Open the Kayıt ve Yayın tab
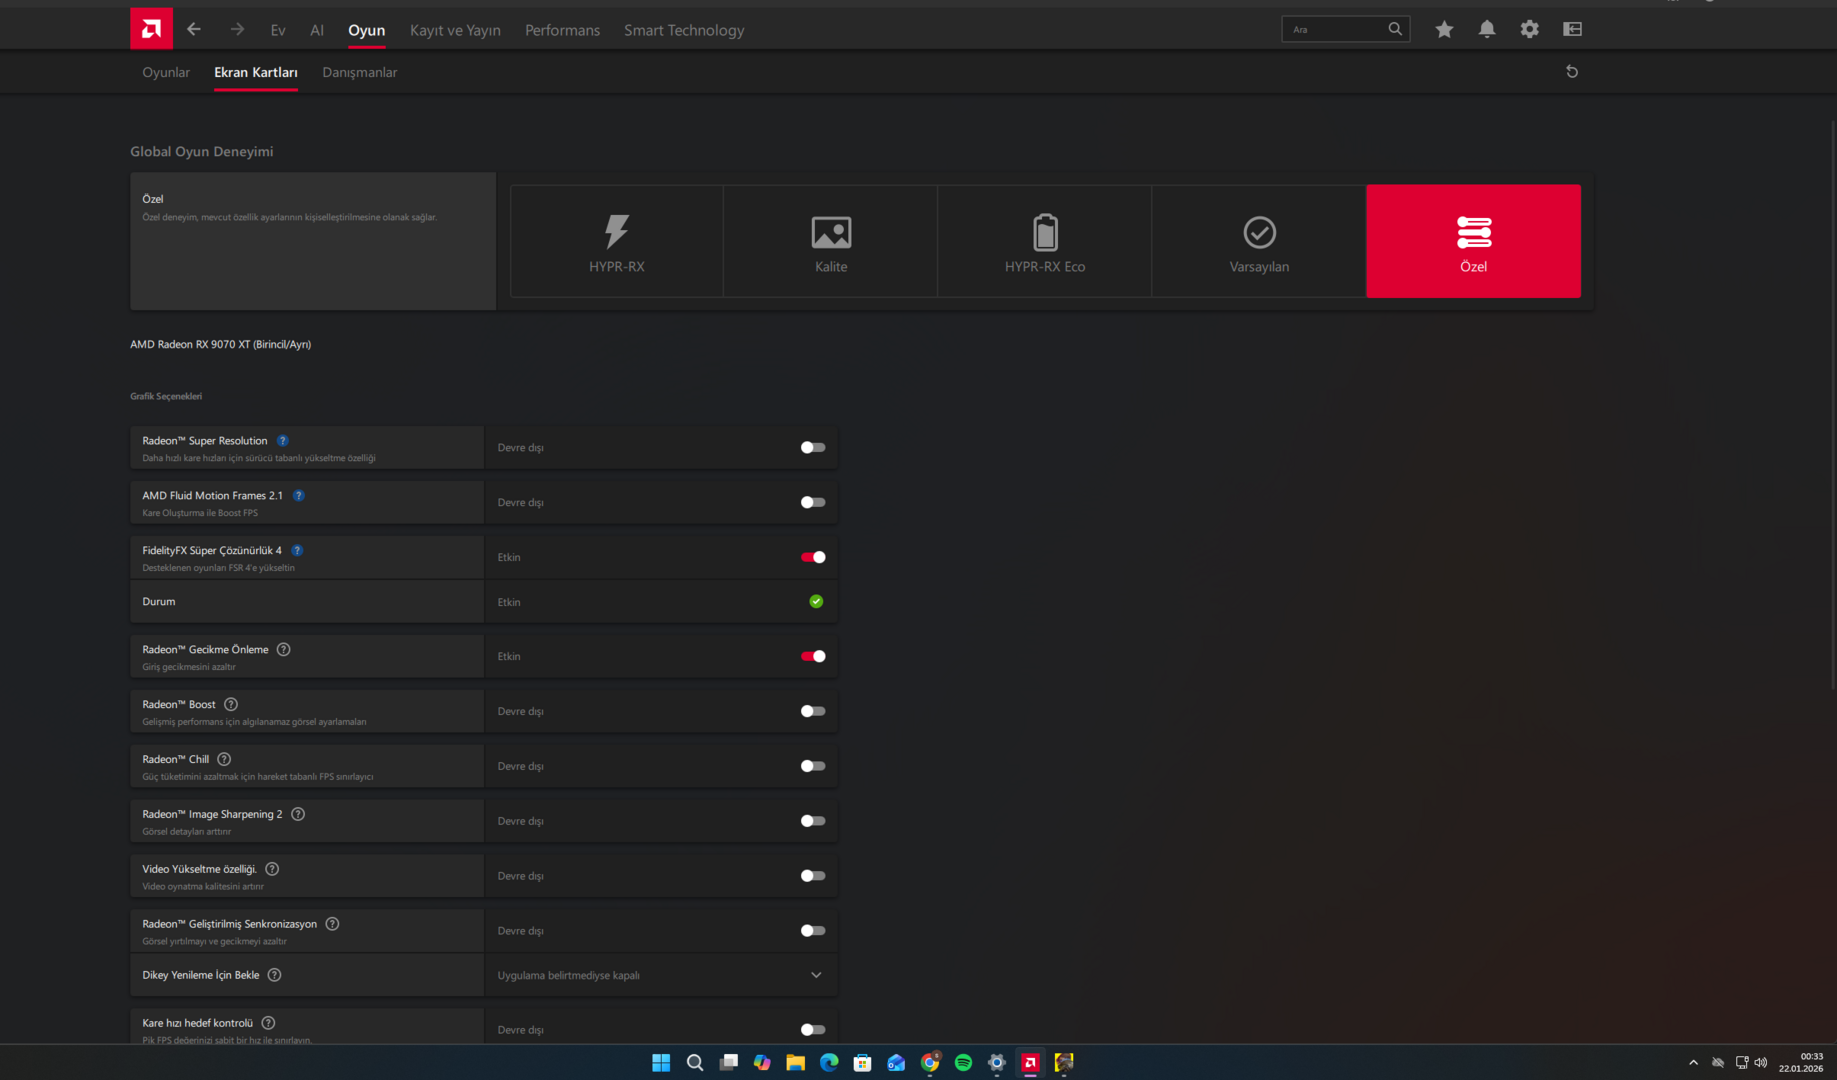The image size is (1837, 1080). 455,30
